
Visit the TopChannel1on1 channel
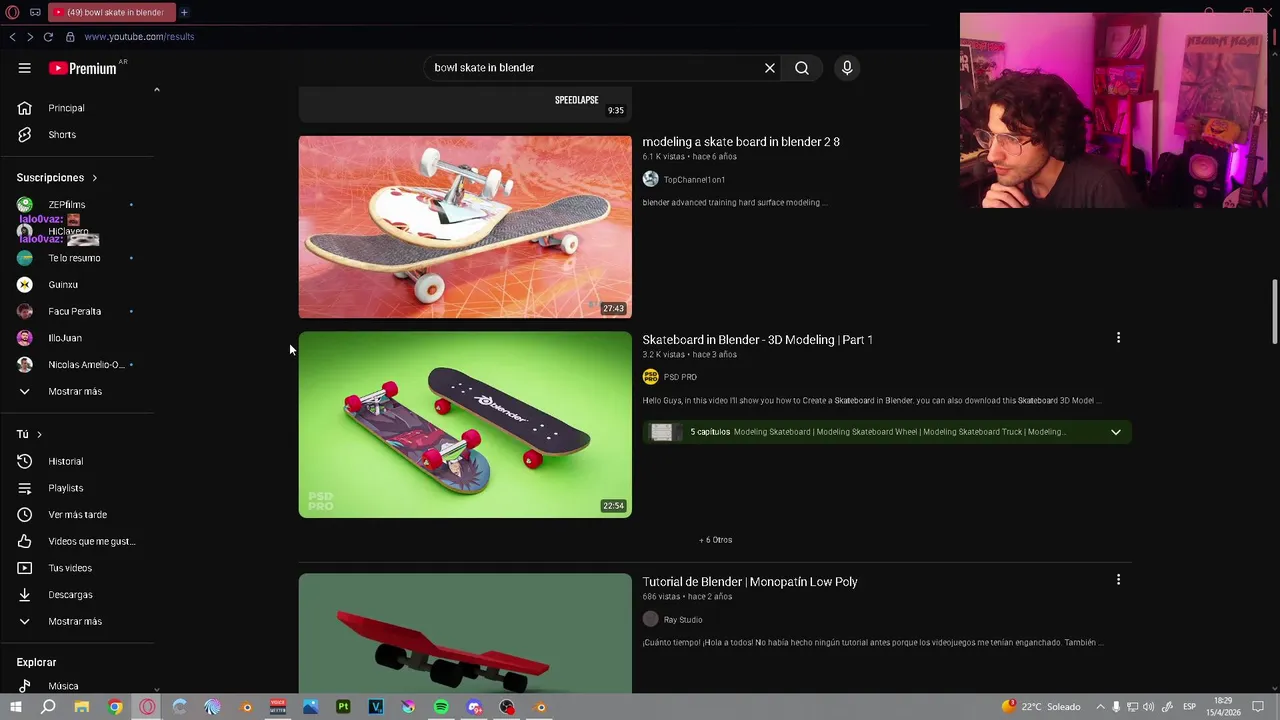(x=694, y=180)
